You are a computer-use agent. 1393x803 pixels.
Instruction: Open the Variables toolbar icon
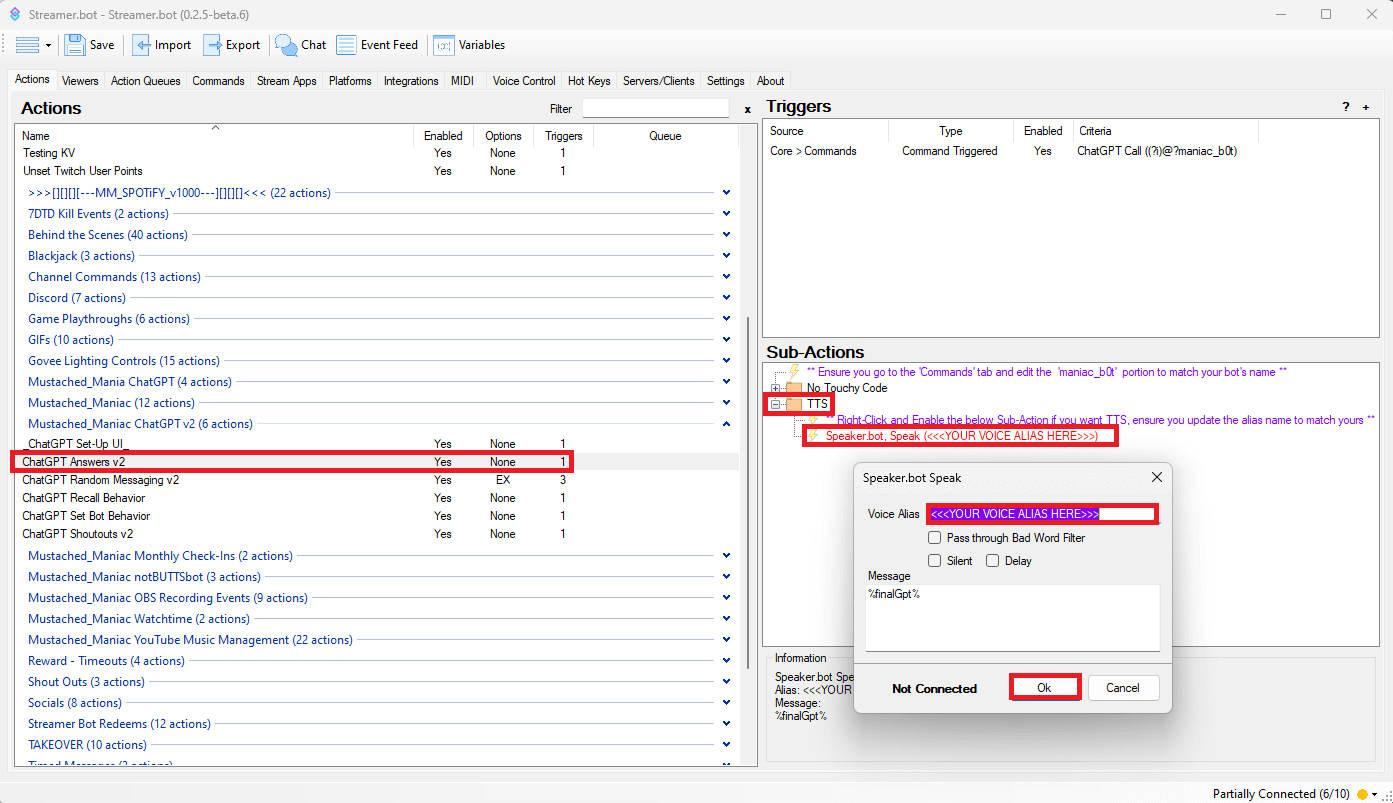[443, 45]
